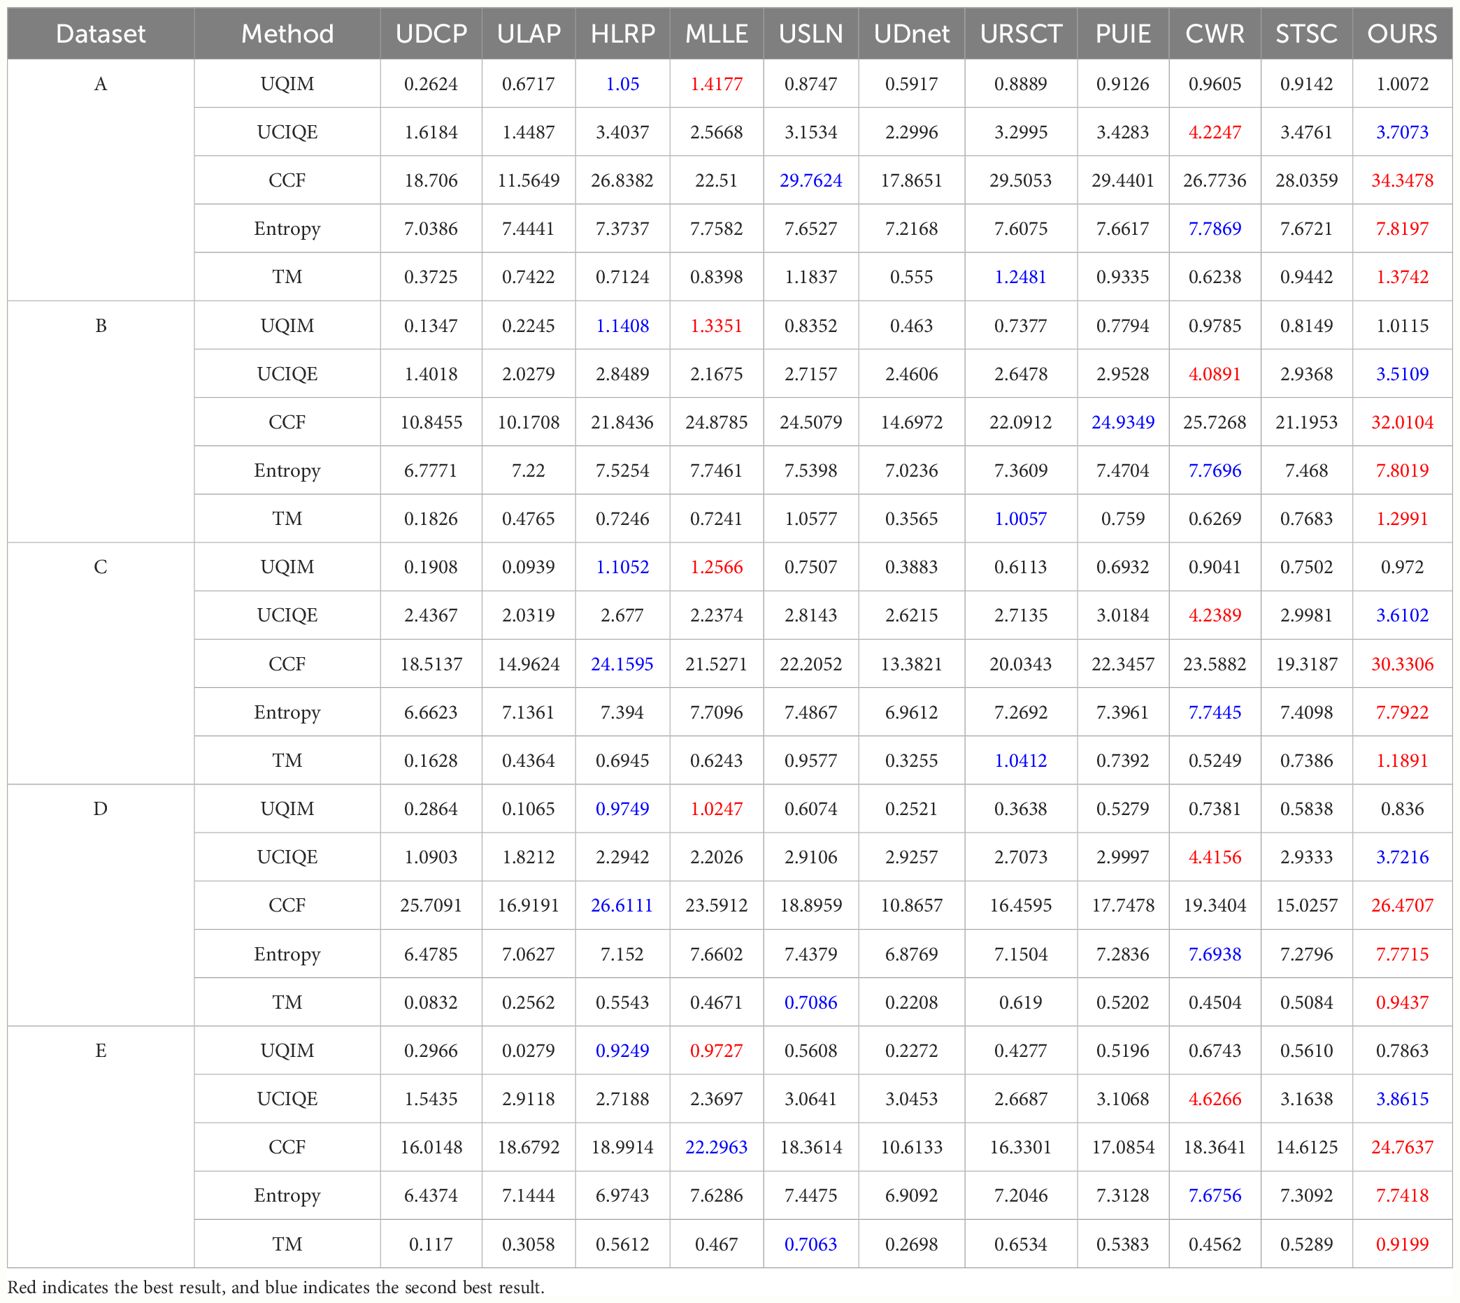Click dataset label D
The width and height of the screenshot is (1460, 1303).
tap(100, 809)
